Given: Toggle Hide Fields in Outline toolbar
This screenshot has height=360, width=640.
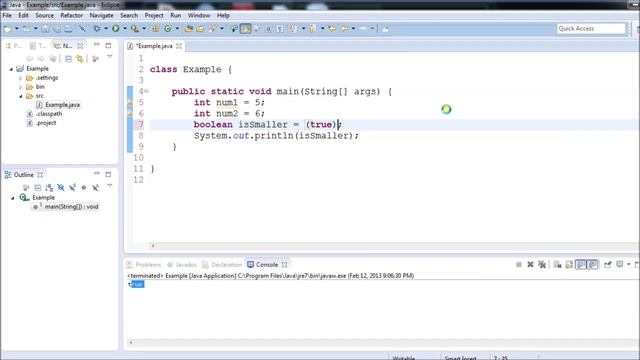Looking at the screenshot, I should (61, 188).
